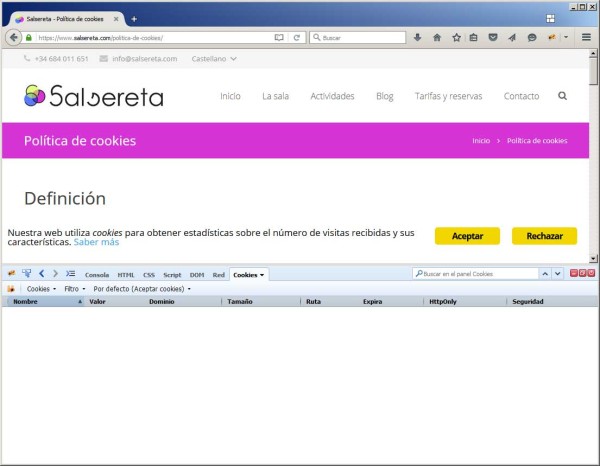Switch to the Consola tab
Screen dimensions: 600x466
coord(97,275)
